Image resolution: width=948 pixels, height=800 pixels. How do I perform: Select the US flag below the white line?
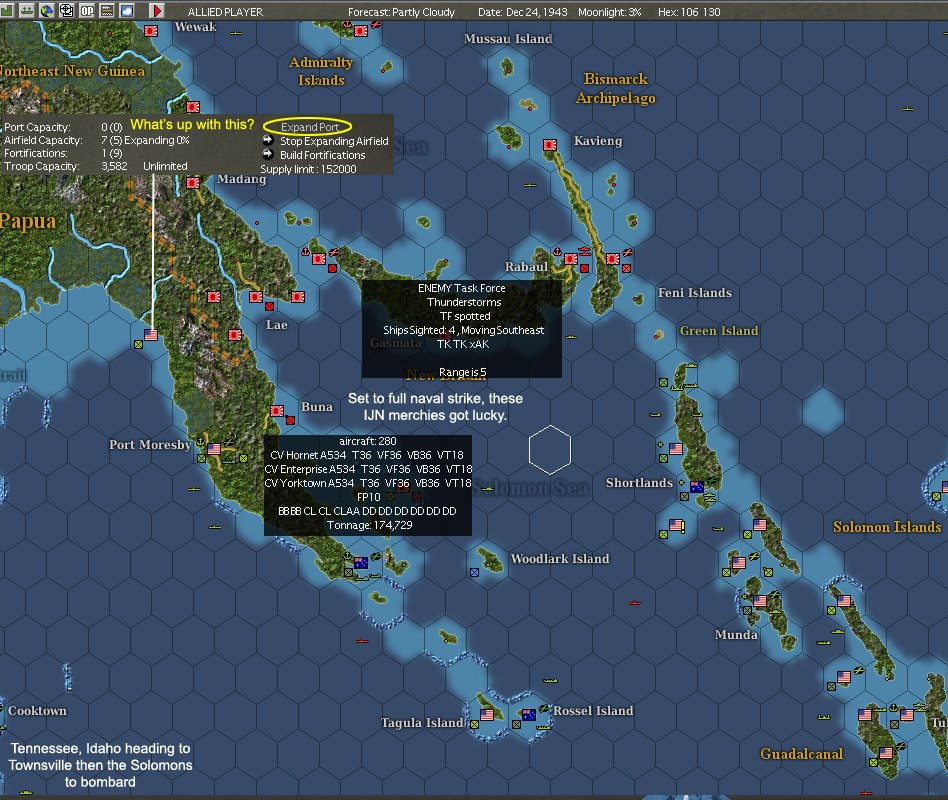(x=151, y=335)
